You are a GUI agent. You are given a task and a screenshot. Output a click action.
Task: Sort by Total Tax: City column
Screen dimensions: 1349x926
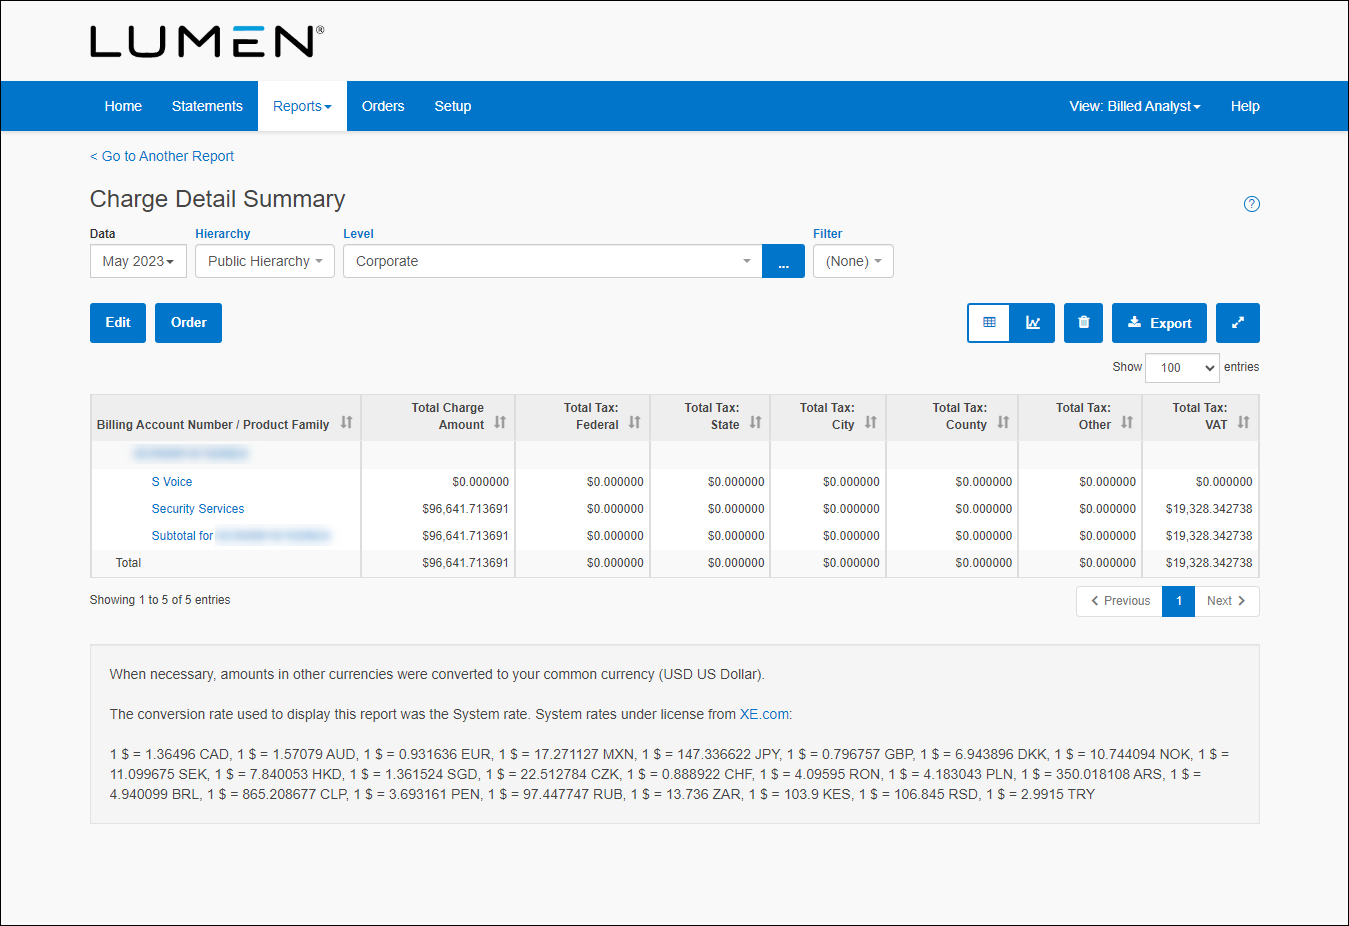[870, 423]
